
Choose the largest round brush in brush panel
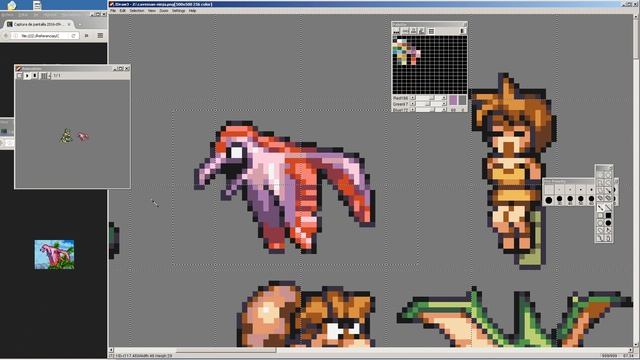coord(549,200)
